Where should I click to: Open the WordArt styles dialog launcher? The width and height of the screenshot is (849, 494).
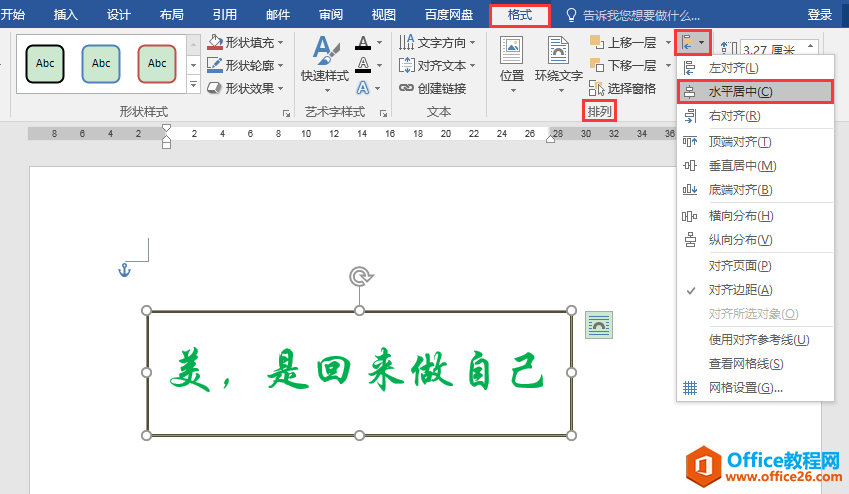pyautogui.click(x=383, y=113)
